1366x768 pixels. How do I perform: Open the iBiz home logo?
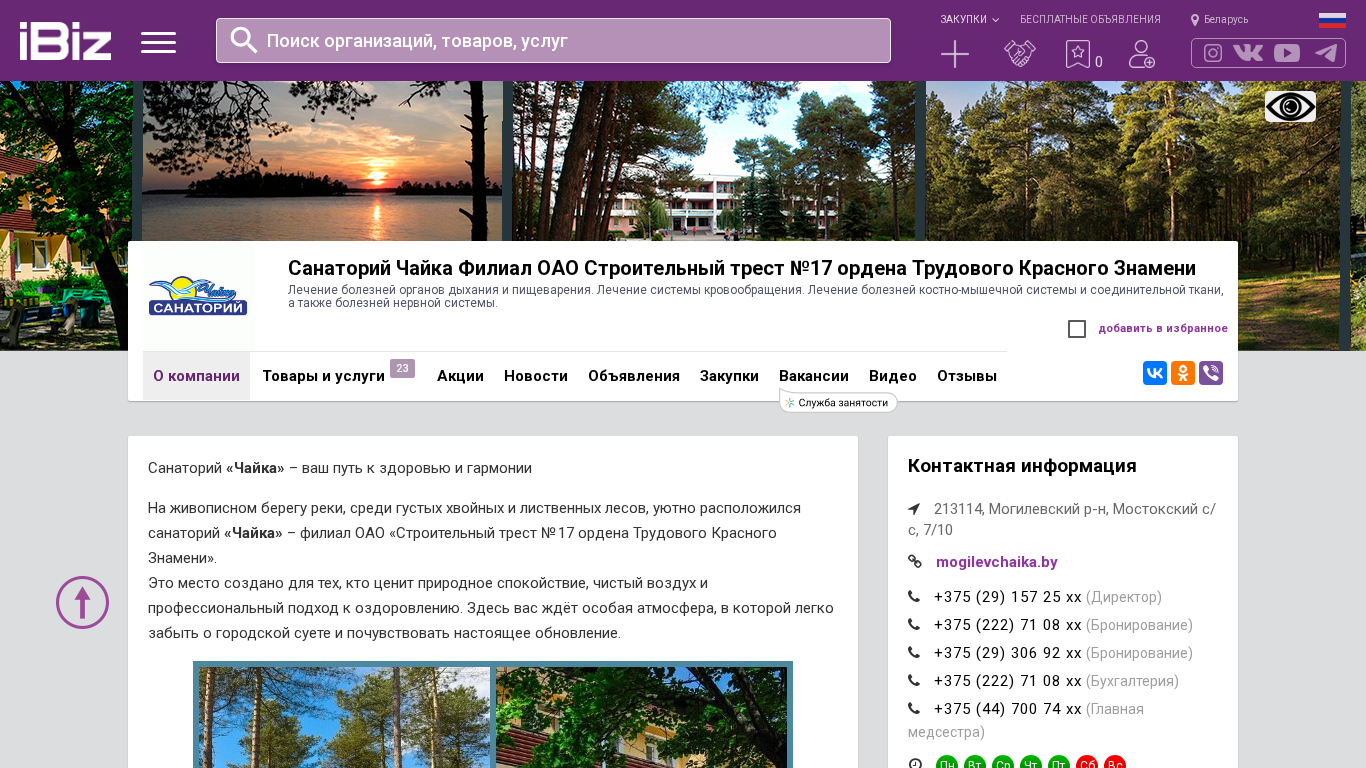65,41
